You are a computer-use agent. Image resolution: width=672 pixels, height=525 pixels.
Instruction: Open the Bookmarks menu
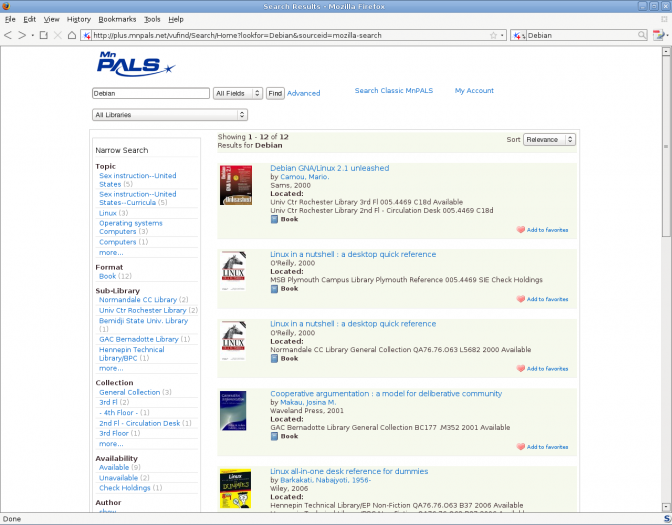(117, 19)
